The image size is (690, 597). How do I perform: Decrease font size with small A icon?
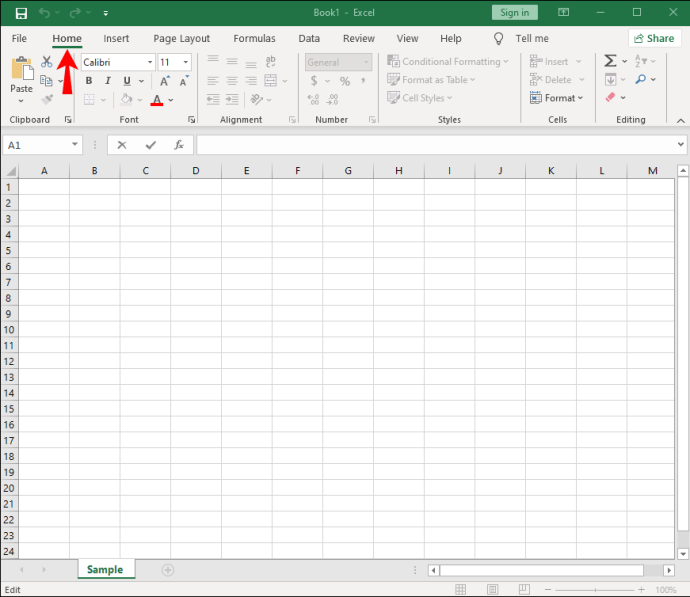point(184,81)
